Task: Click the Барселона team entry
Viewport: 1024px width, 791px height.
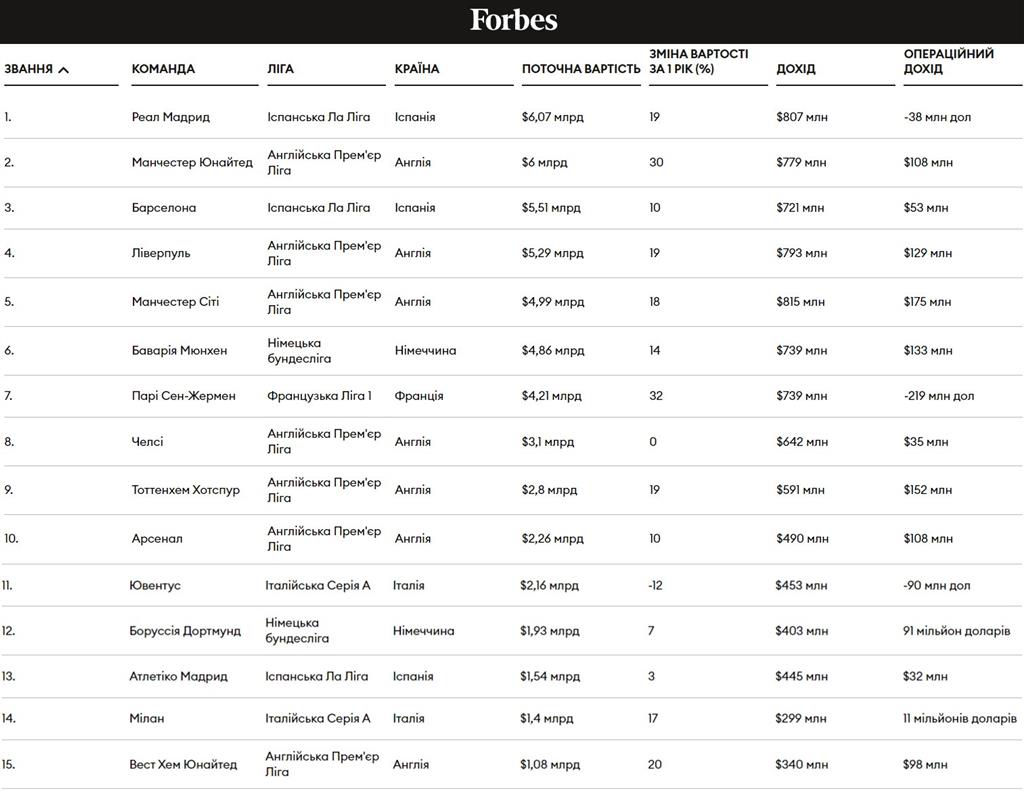Action: click(164, 208)
